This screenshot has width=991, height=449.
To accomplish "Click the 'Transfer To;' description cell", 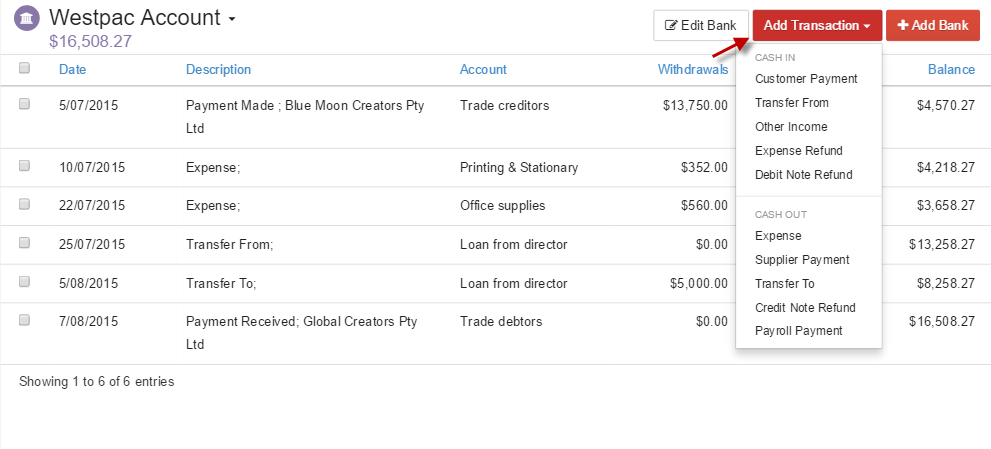I will pyautogui.click(x=221, y=283).
